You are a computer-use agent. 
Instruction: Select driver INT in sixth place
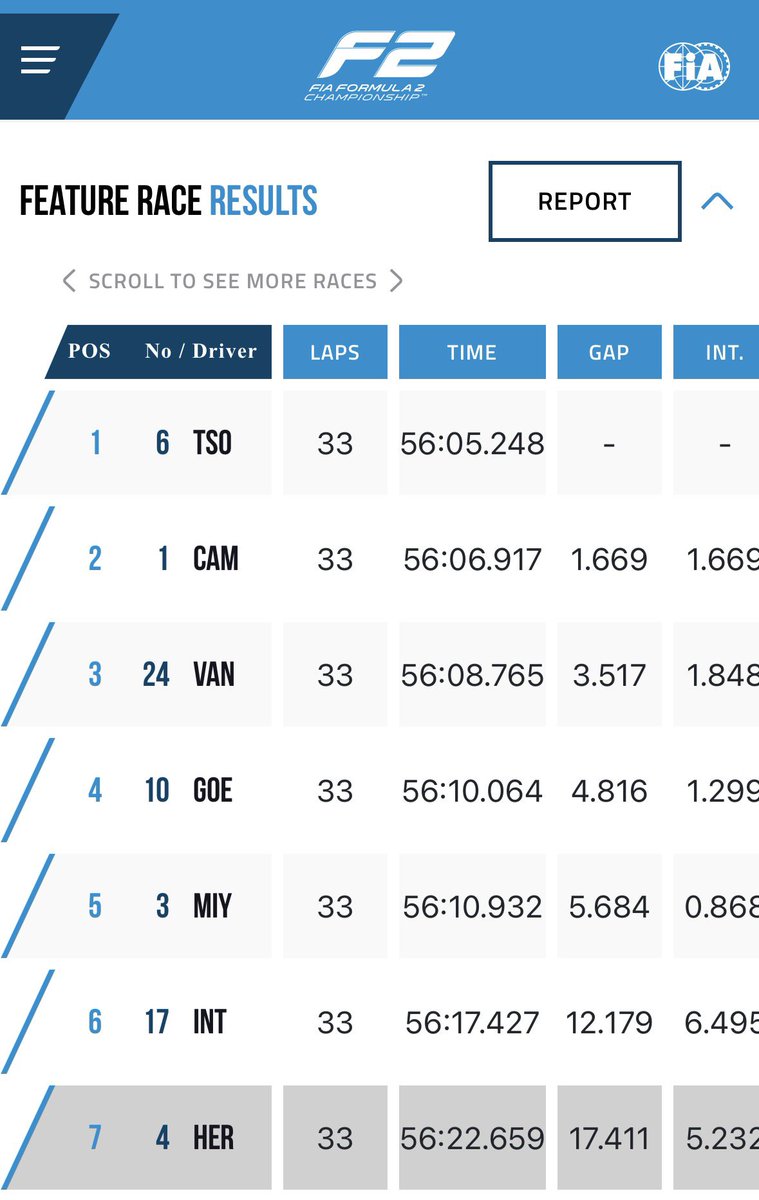(210, 1022)
